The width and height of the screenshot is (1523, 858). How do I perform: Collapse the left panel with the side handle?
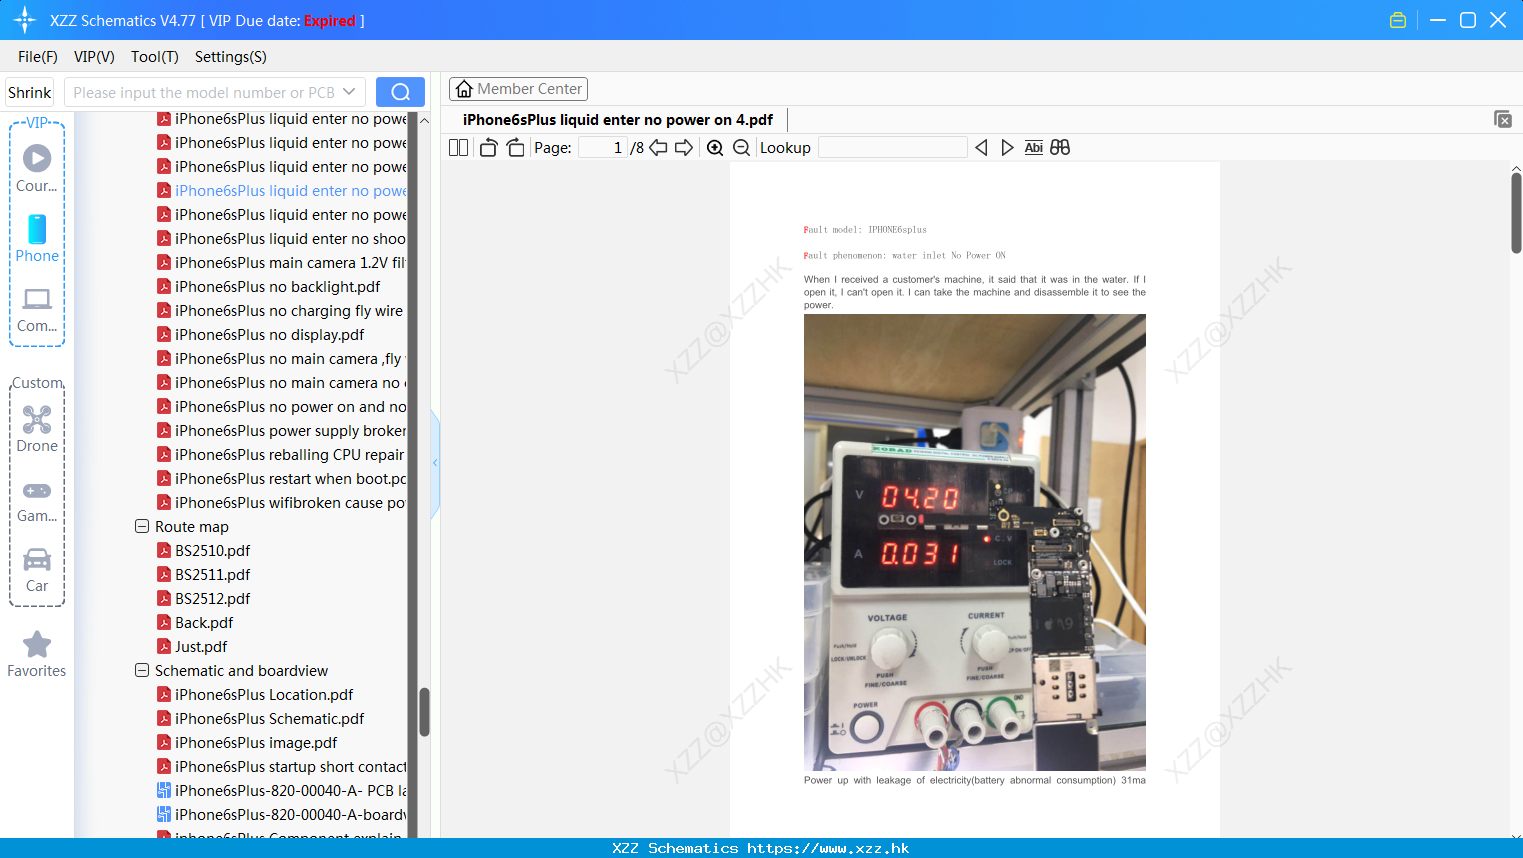[x=435, y=463]
